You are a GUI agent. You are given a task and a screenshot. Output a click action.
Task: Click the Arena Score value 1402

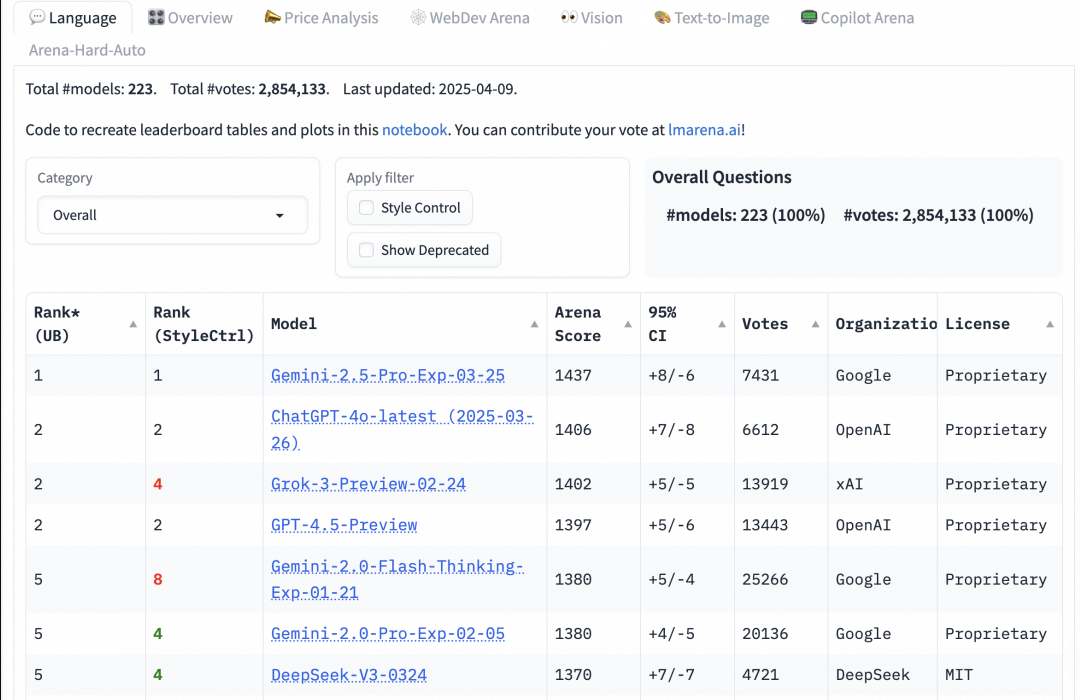573,484
